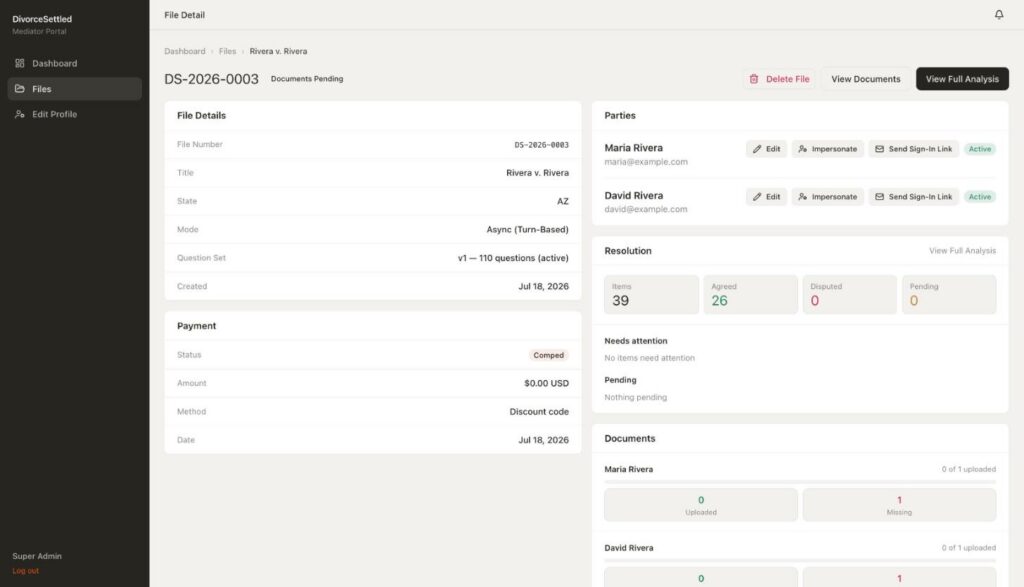This screenshot has height=587, width=1024.
Task: Open Dashboard from the sidebar
Action: 74,63
